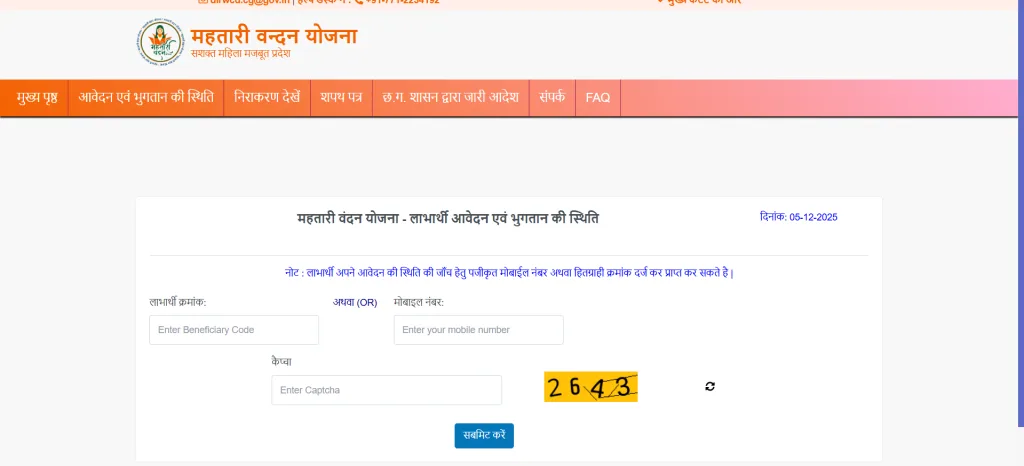
Task: Click the yellow captcha image 2643
Action: [590, 387]
